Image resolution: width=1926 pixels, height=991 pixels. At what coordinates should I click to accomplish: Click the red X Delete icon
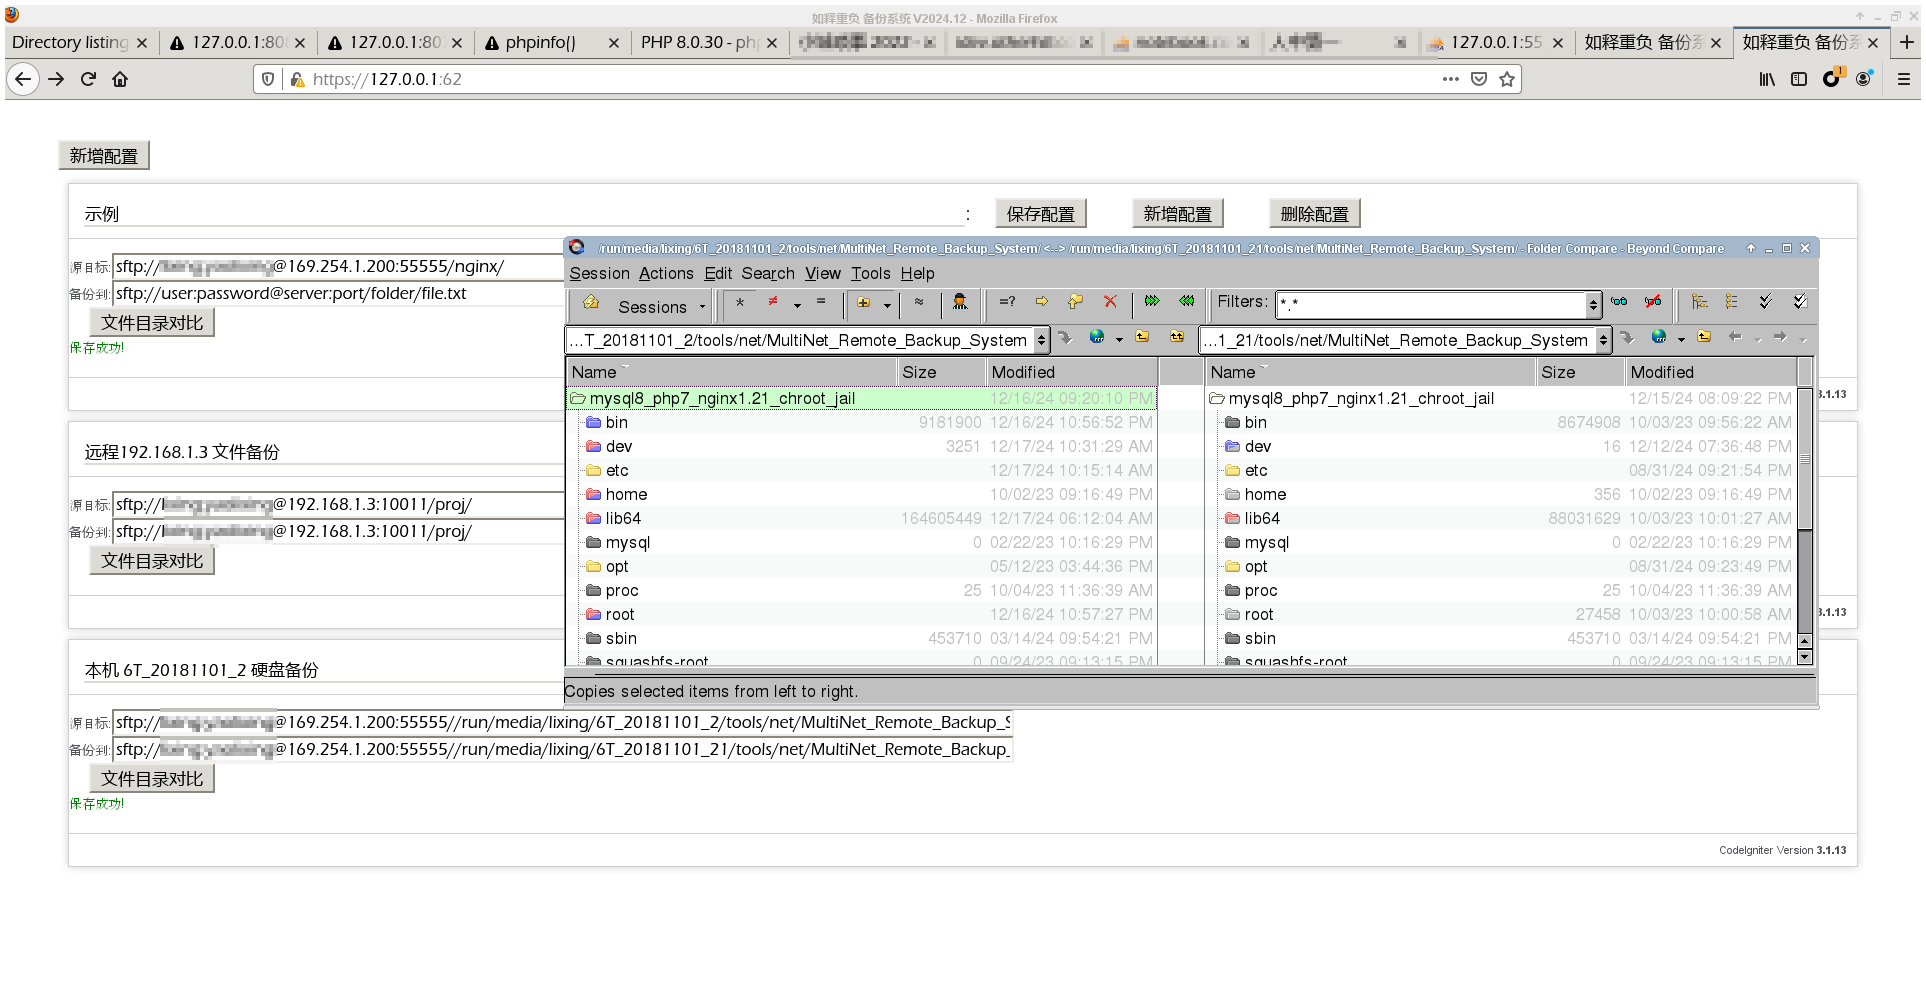tap(1109, 302)
